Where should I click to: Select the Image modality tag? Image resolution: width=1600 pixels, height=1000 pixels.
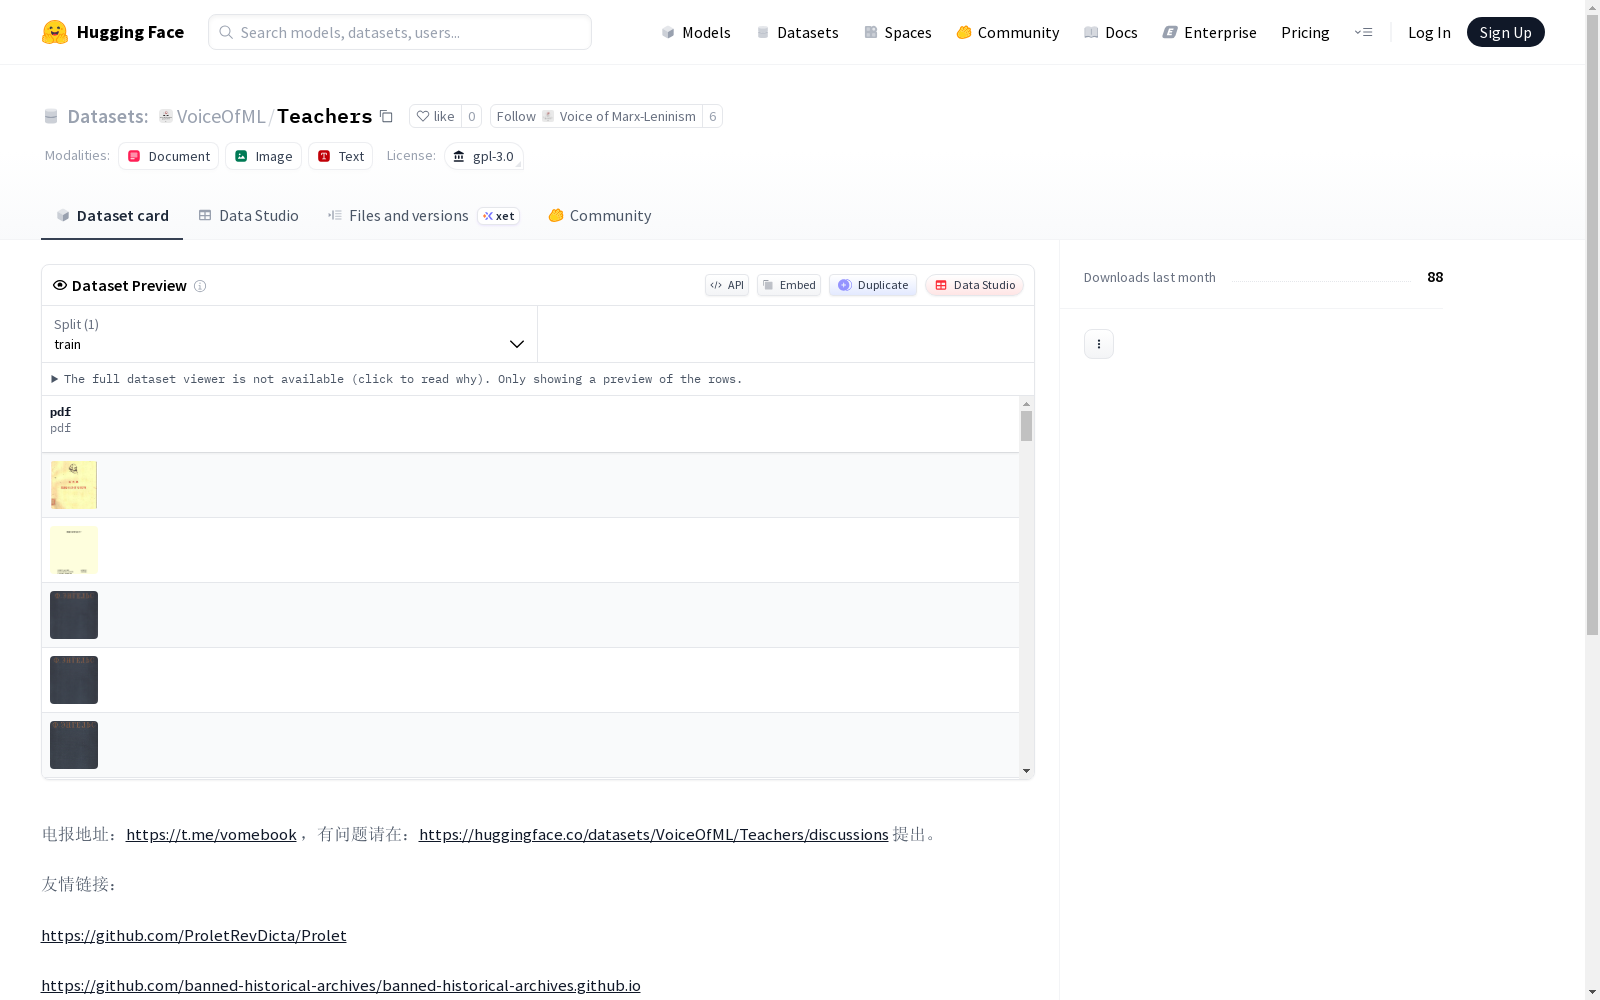point(263,156)
